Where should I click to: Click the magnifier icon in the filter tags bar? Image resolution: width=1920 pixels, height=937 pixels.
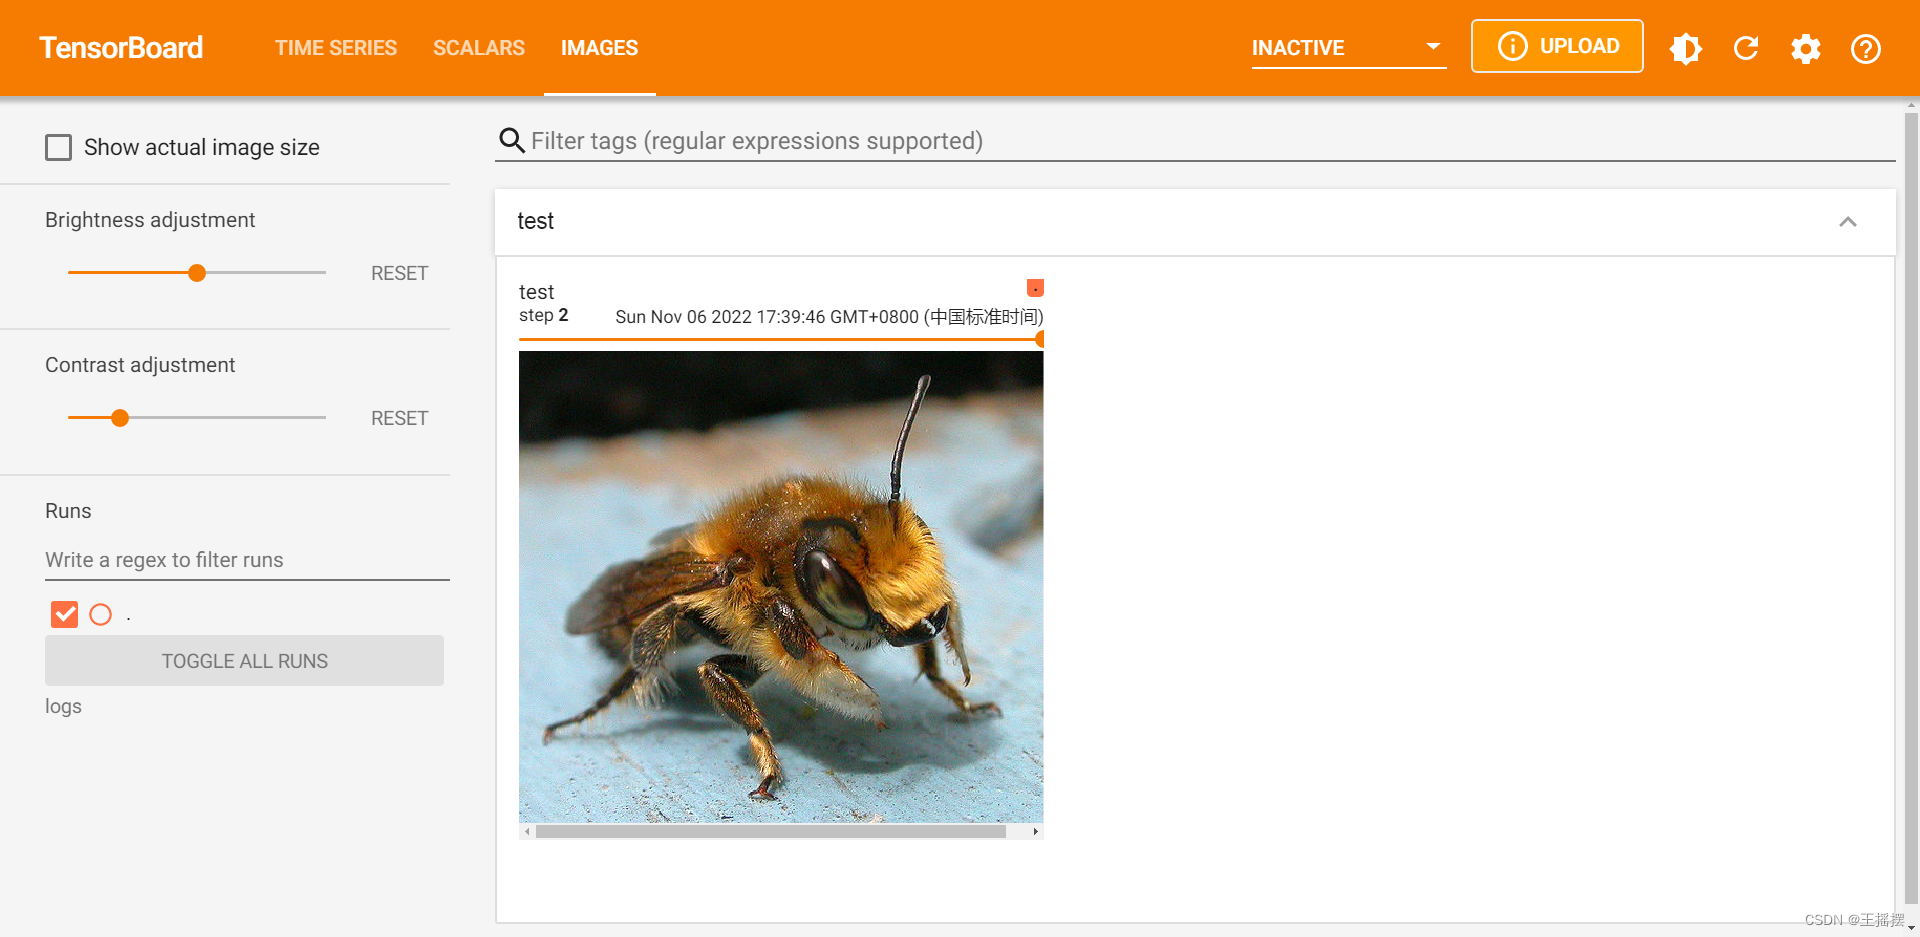pyautogui.click(x=512, y=141)
